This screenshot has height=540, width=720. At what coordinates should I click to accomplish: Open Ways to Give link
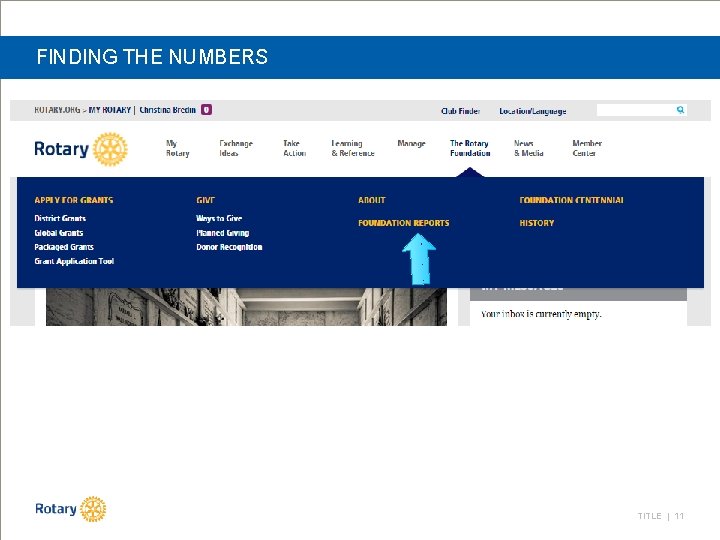coord(219,219)
